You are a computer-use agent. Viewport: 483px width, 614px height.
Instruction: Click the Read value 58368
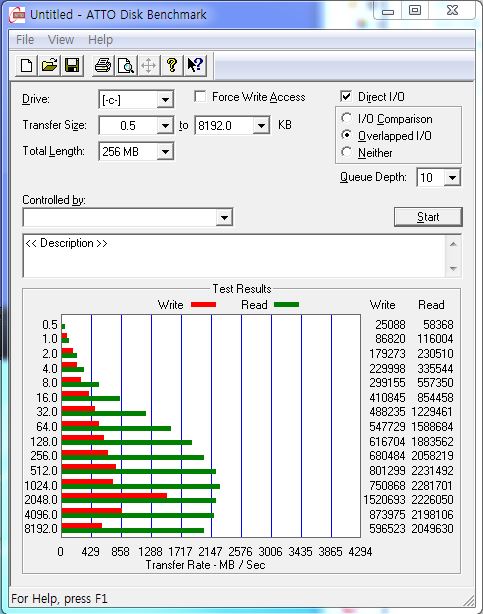point(438,325)
